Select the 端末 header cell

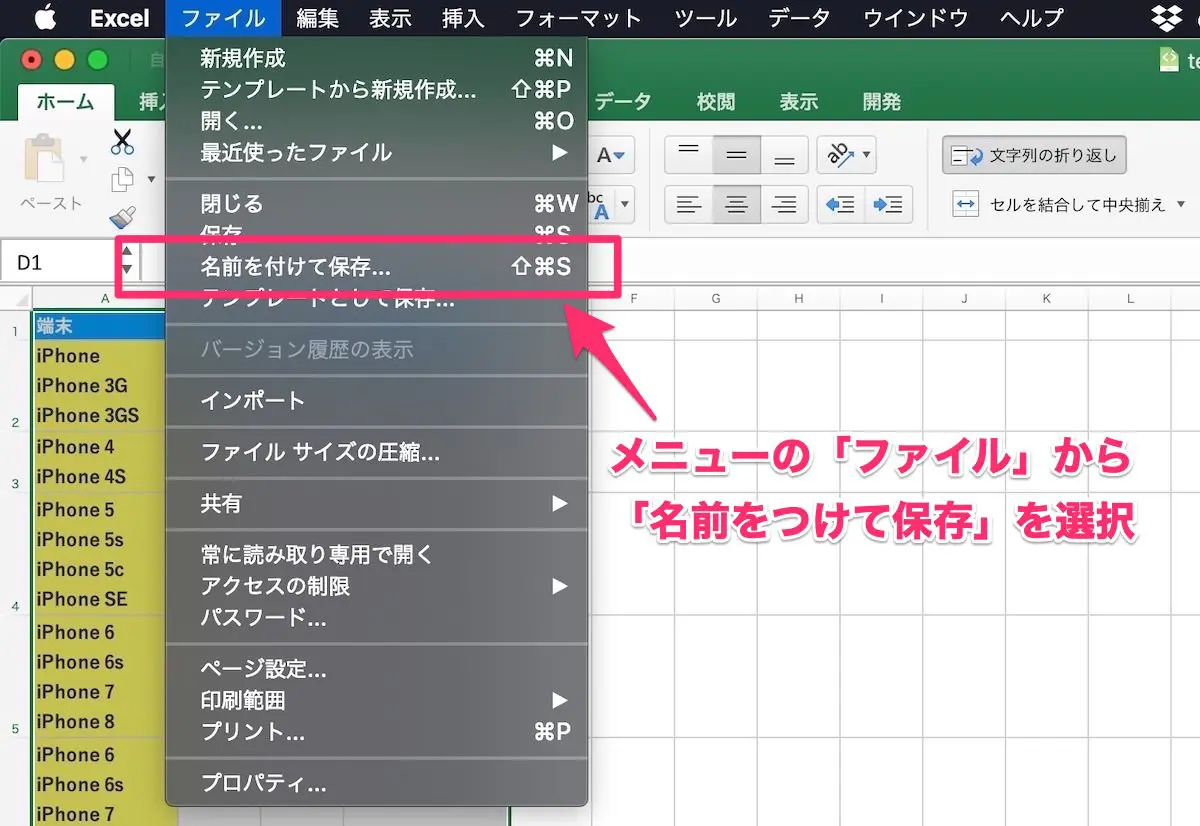99,326
